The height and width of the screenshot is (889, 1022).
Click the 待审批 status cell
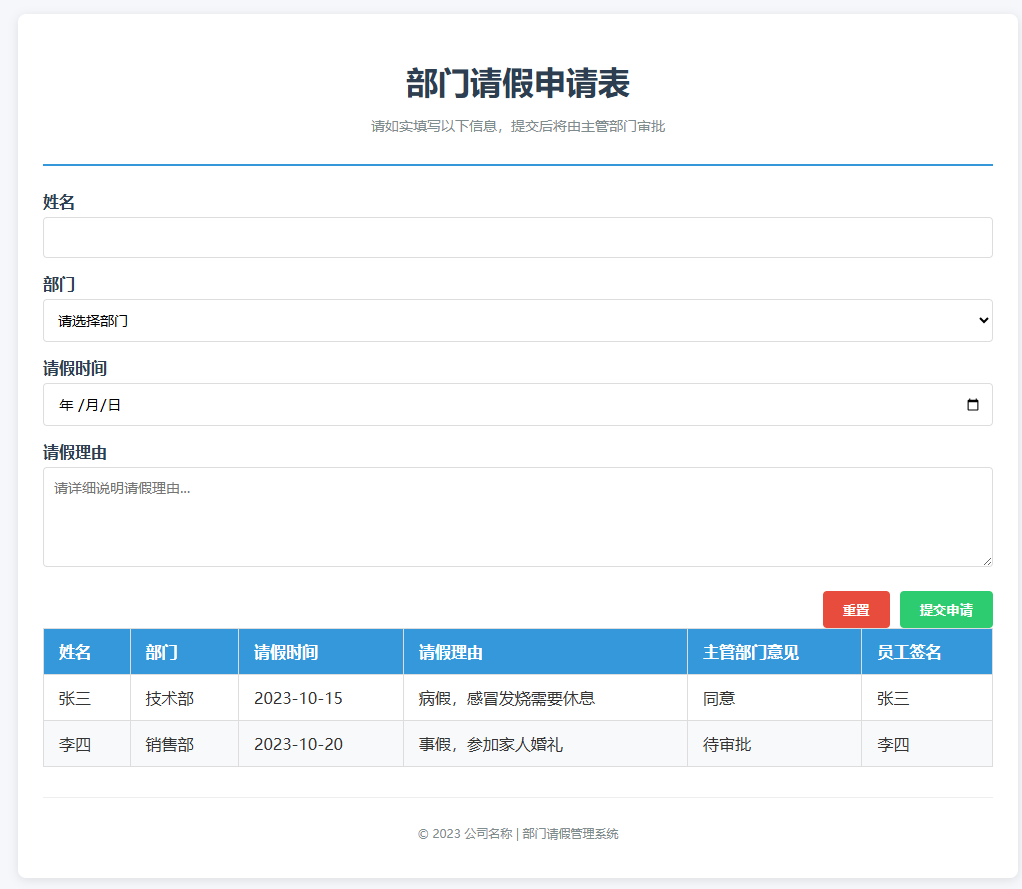click(727, 744)
